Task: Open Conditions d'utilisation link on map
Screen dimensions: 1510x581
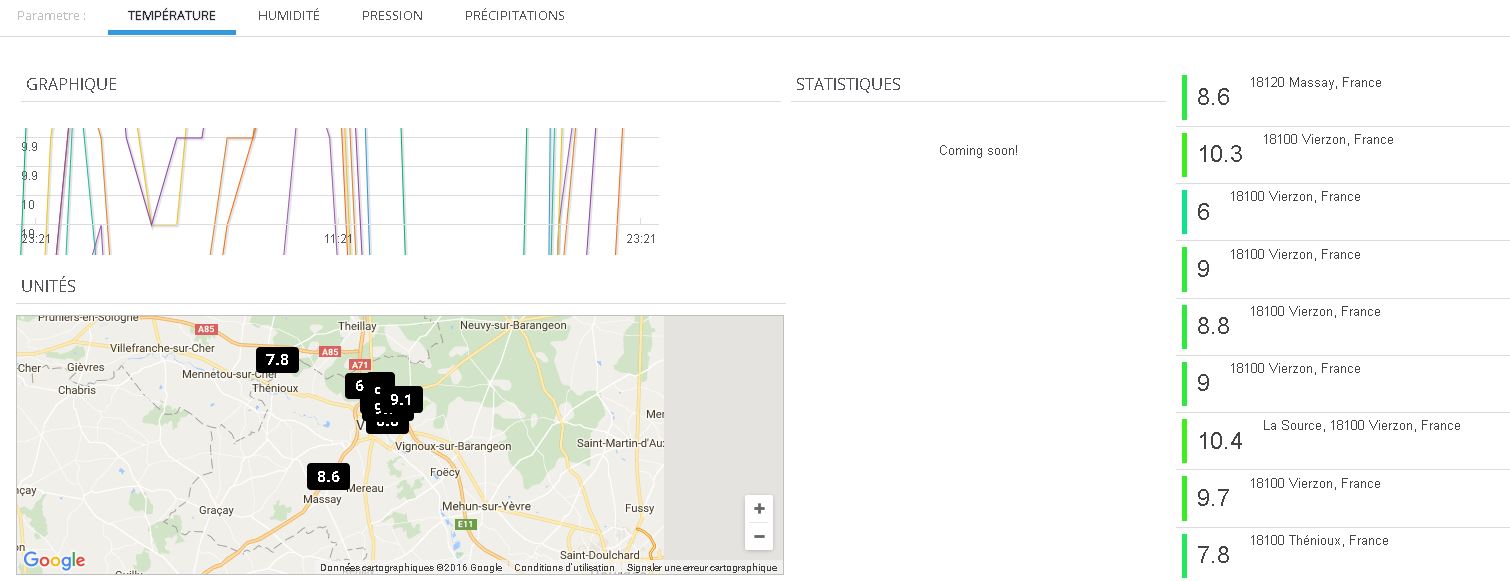Action: [564, 568]
